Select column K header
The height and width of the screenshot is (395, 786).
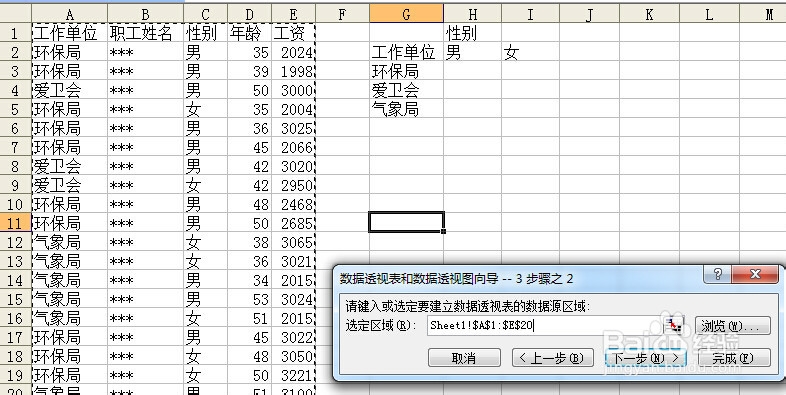649,14
